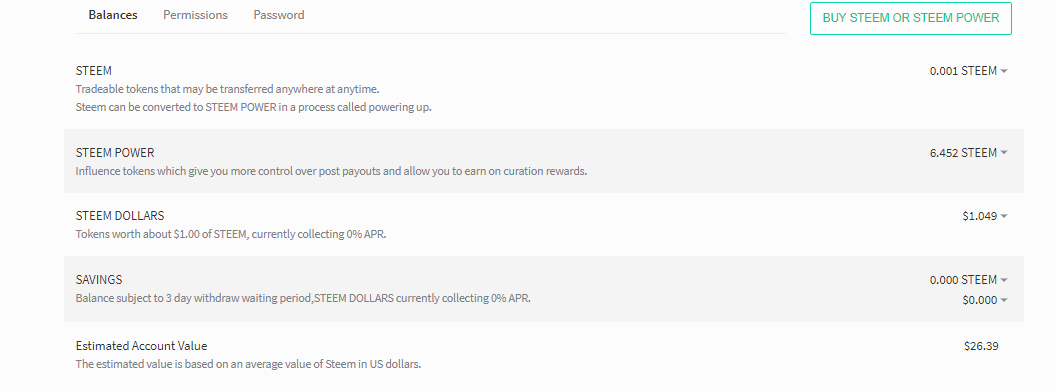Image resolution: width=1056 pixels, height=391 pixels.
Task: Switch to the Permissions tab
Action: coord(195,15)
